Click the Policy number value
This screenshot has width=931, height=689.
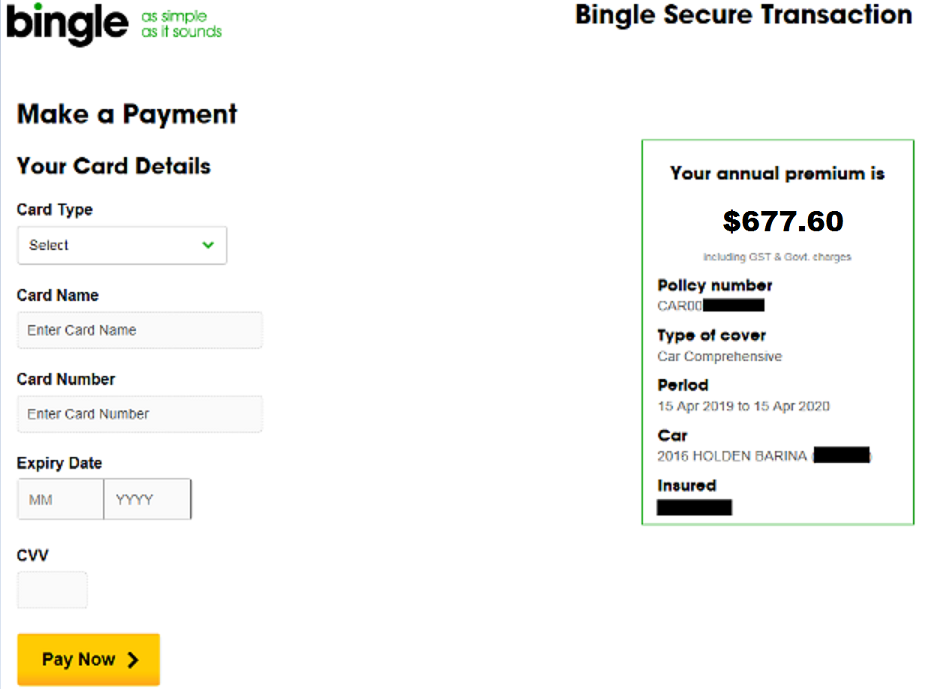point(711,306)
